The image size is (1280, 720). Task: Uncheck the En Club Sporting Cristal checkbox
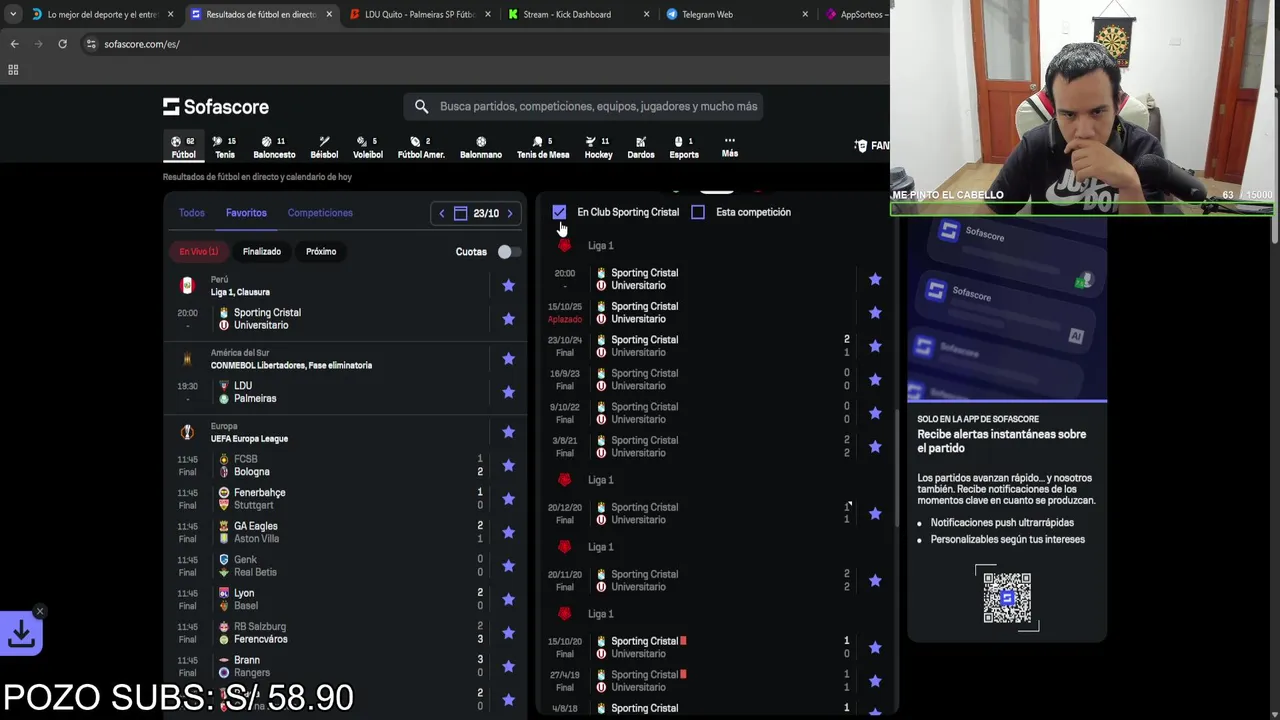tap(559, 212)
